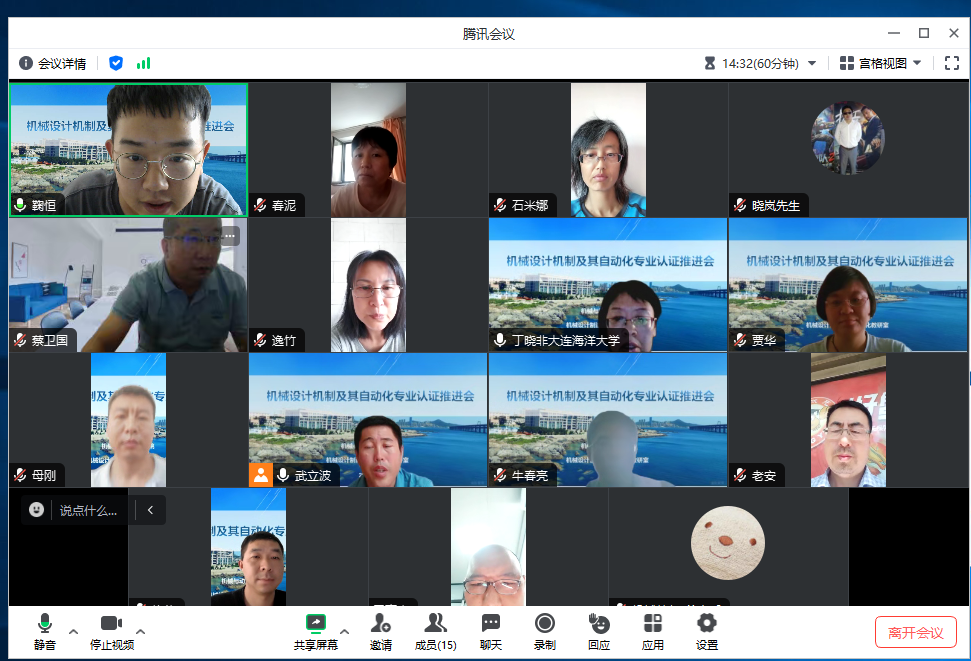Viewport: 971px width, 661px height.
Task: Expand the 14:32 meeting timer dropdown
Action: 811,63
